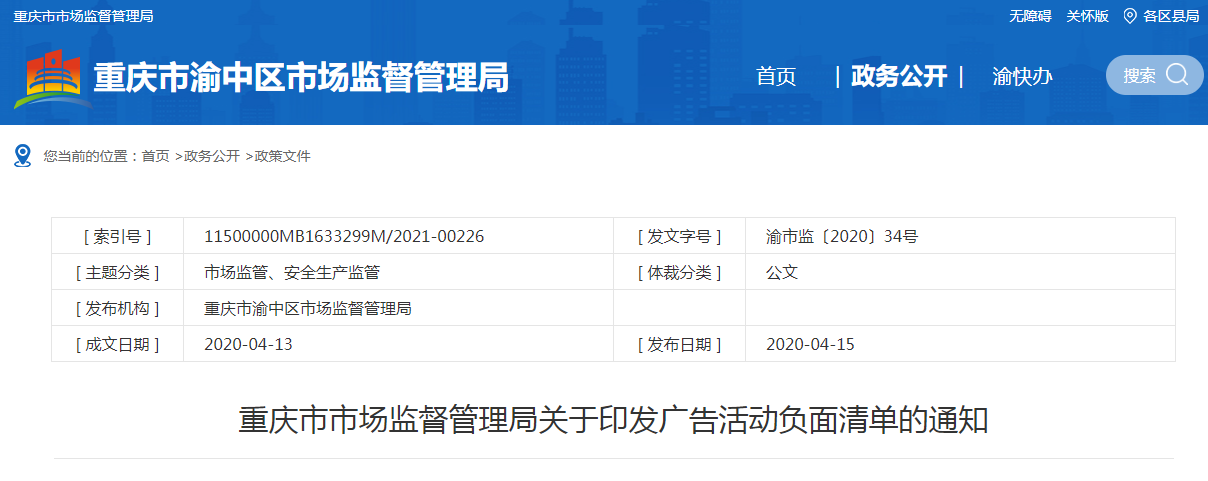Click the [ 索引号 ] label cell
Screen dimensions: 1208x481
click(x=118, y=237)
